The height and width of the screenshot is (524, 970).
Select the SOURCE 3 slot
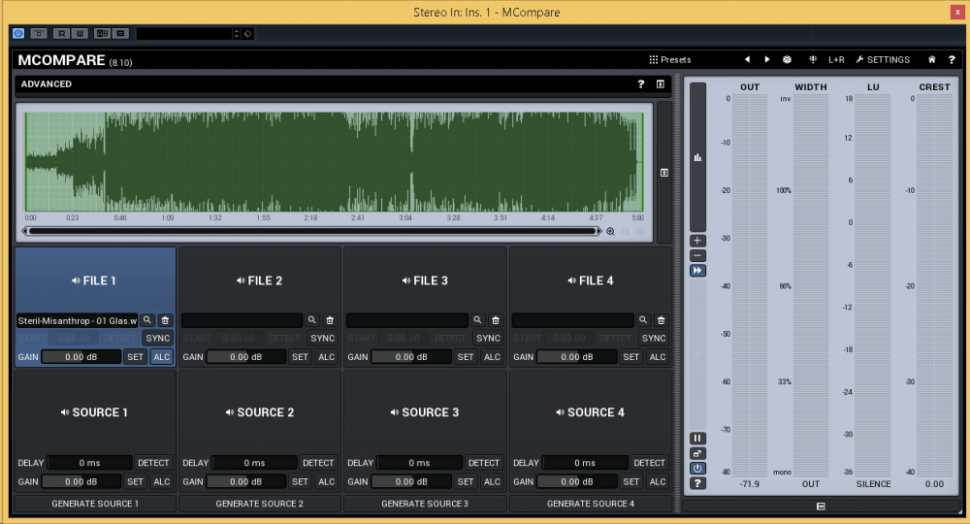coord(425,412)
